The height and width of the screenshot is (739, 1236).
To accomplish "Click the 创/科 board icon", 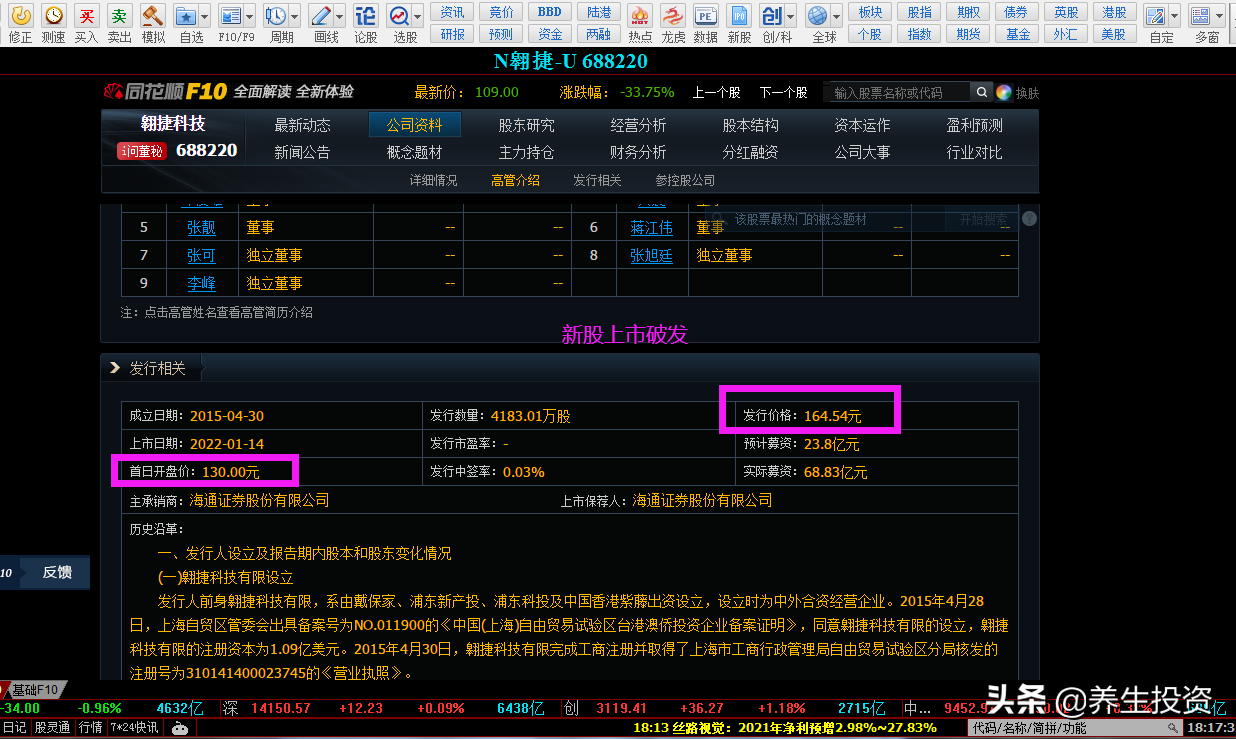I will (x=771, y=16).
